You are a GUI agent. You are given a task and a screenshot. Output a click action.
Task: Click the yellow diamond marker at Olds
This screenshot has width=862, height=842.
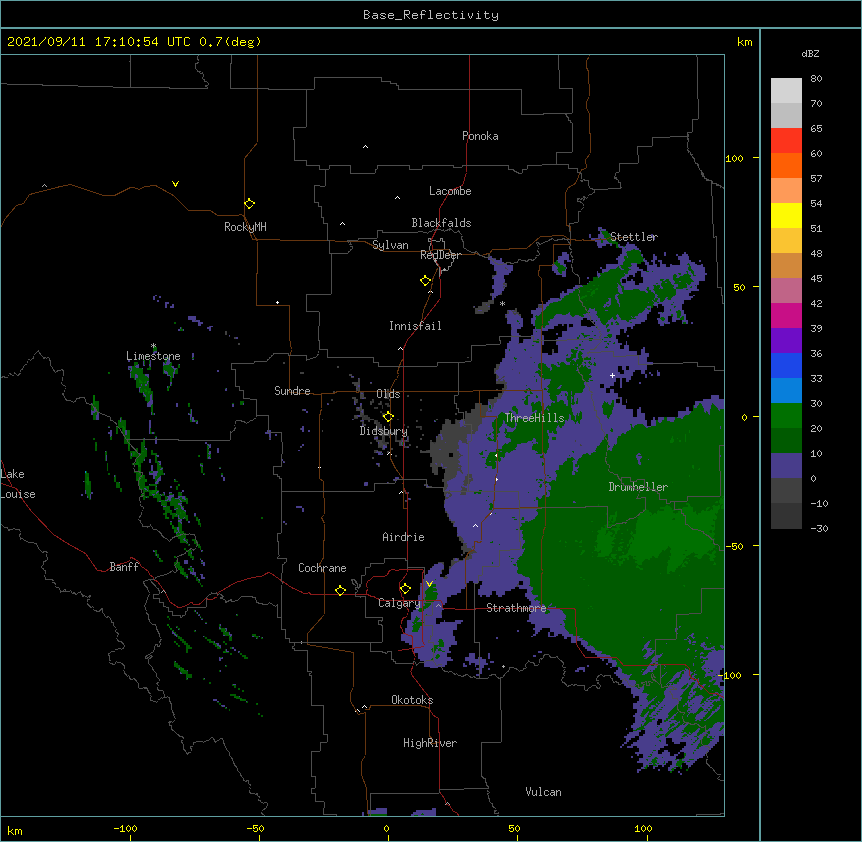click(x=388, y=416)
